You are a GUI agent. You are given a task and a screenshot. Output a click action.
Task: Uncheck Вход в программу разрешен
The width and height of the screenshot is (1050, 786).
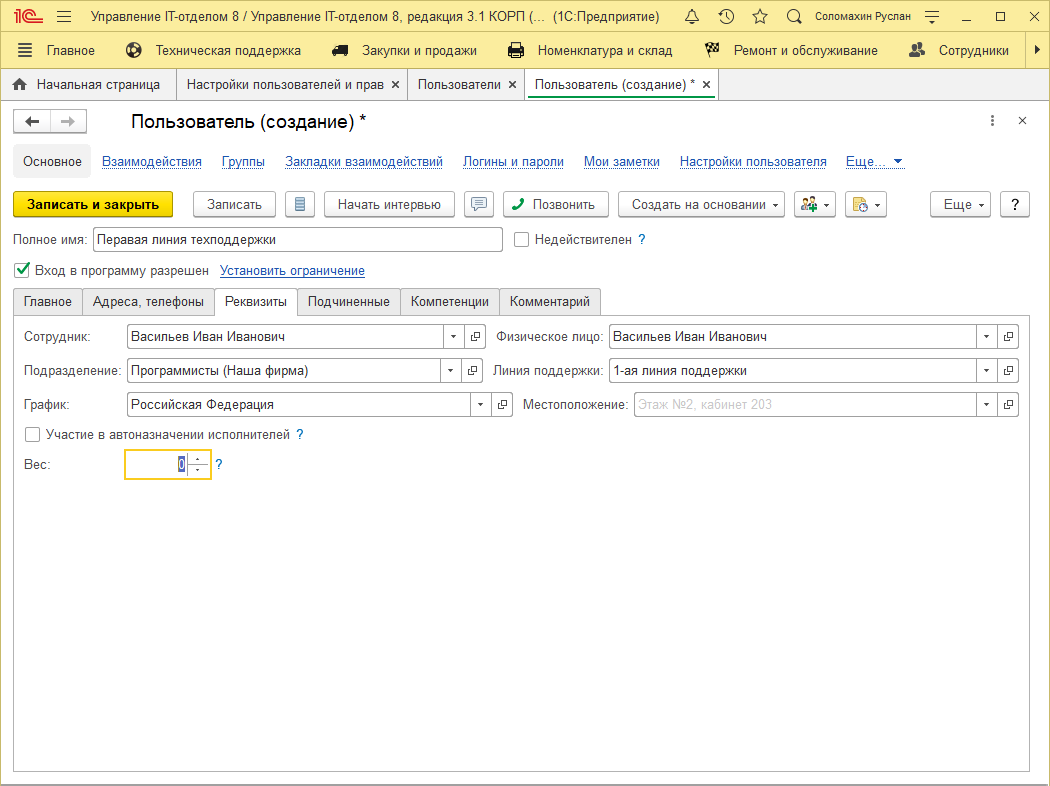tap(22, 270)
